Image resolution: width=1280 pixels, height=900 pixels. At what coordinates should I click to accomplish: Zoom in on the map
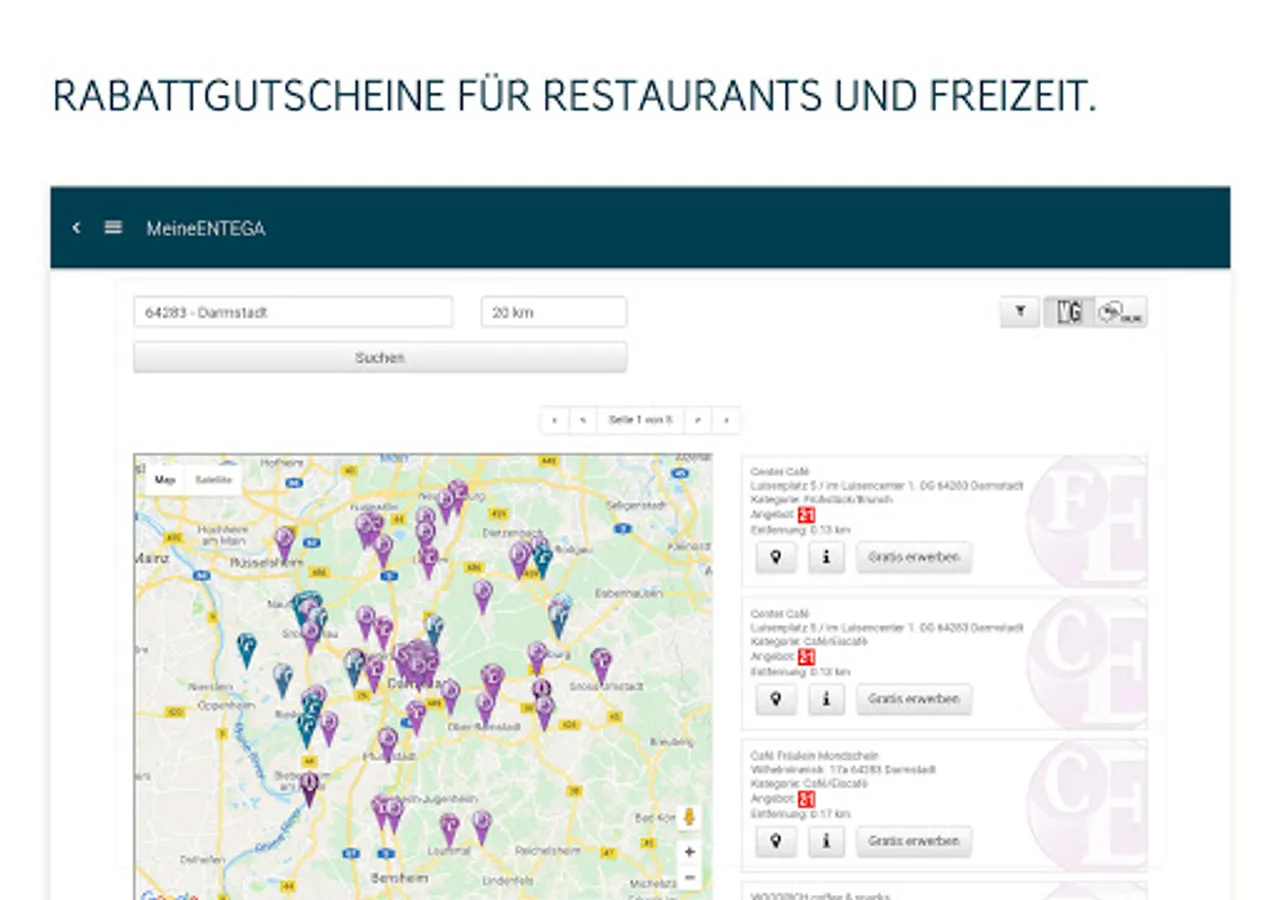coord(689,852)
